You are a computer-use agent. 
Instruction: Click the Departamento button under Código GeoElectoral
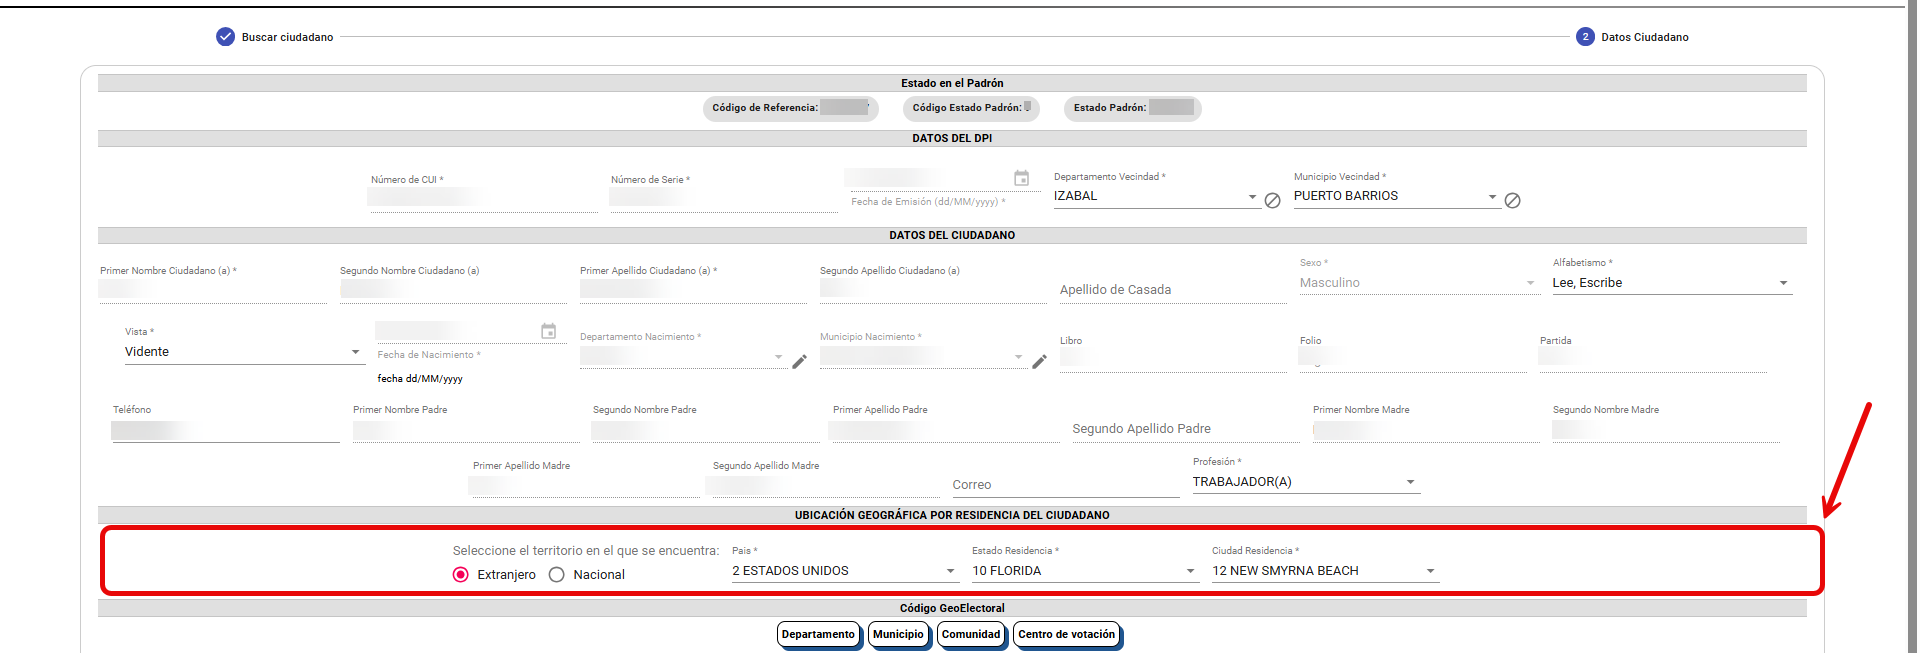(x=818, y=634)
